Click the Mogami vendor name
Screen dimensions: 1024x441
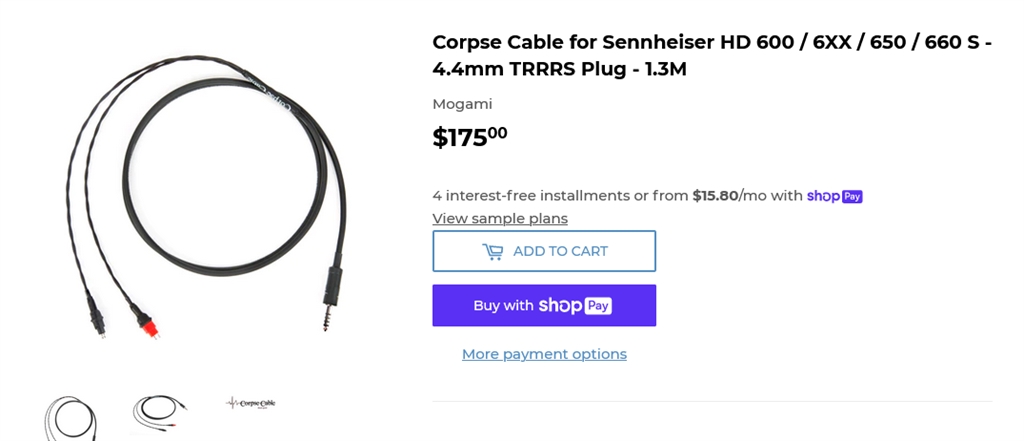click(x=462, y=104)
